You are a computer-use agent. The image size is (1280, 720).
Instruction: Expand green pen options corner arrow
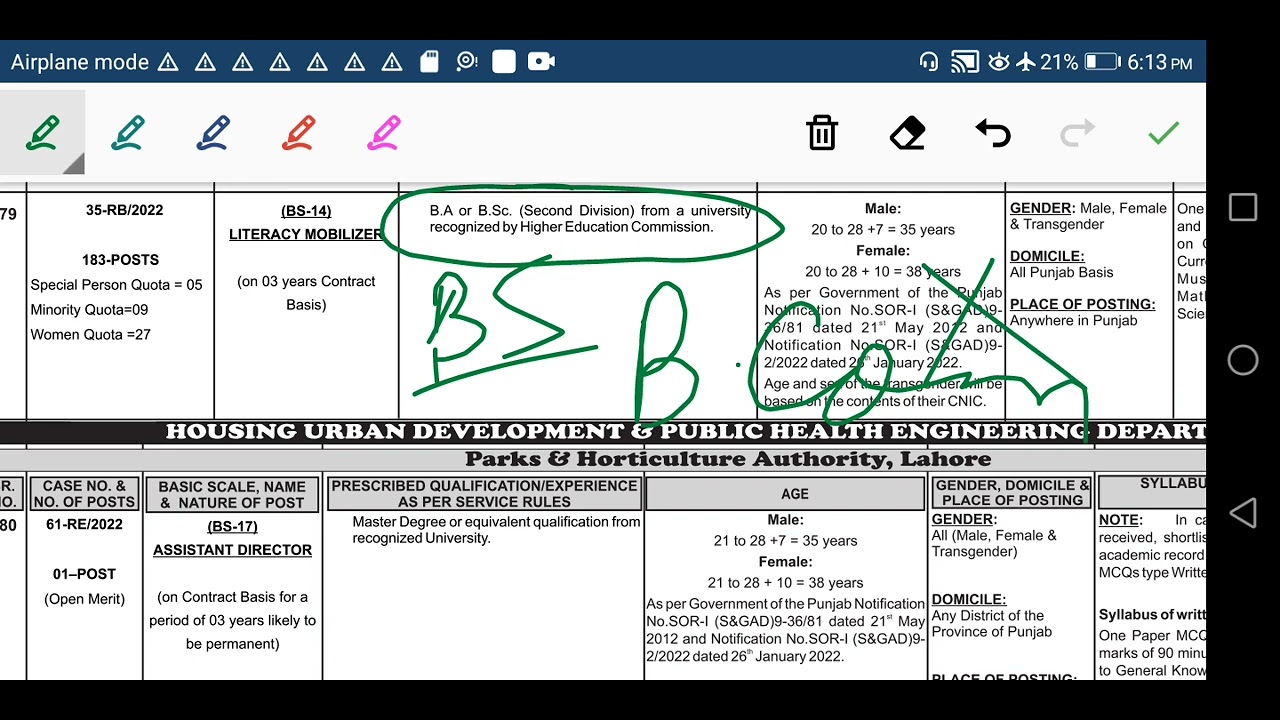[75, 165]
